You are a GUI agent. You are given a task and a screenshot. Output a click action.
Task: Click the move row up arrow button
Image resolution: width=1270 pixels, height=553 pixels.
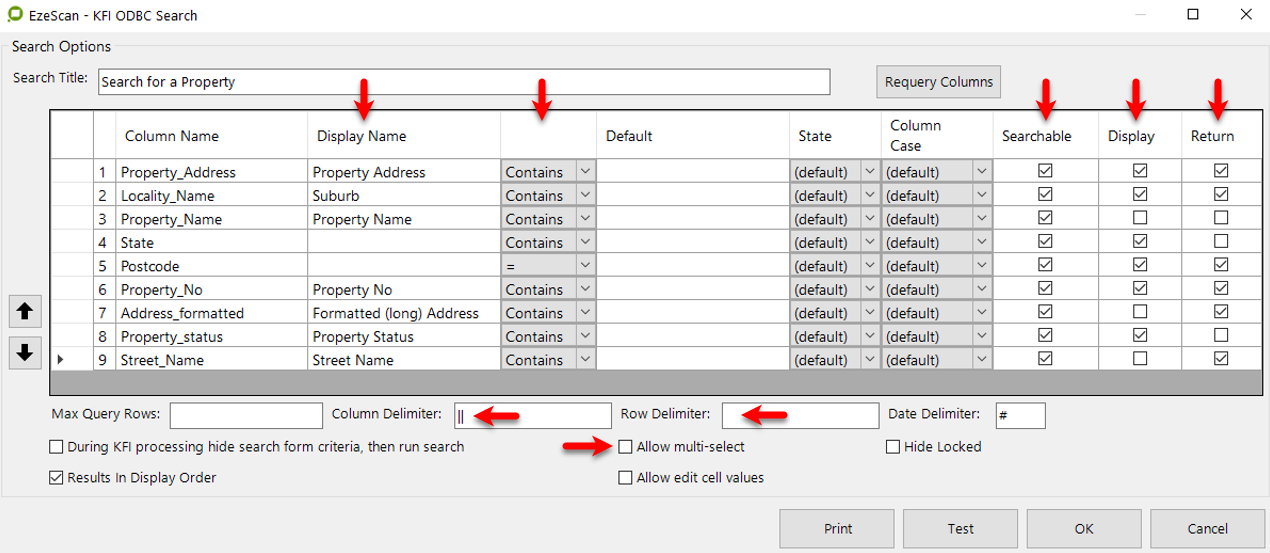tap(25, 312)
